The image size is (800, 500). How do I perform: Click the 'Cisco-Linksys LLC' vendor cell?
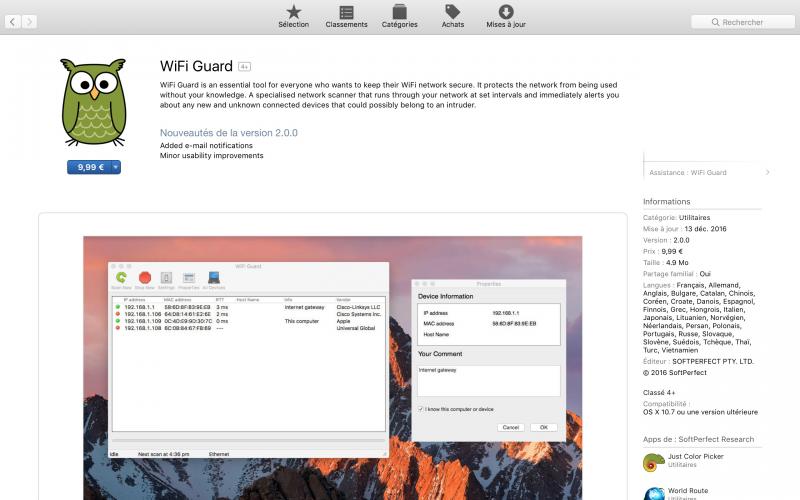(358, 307)
